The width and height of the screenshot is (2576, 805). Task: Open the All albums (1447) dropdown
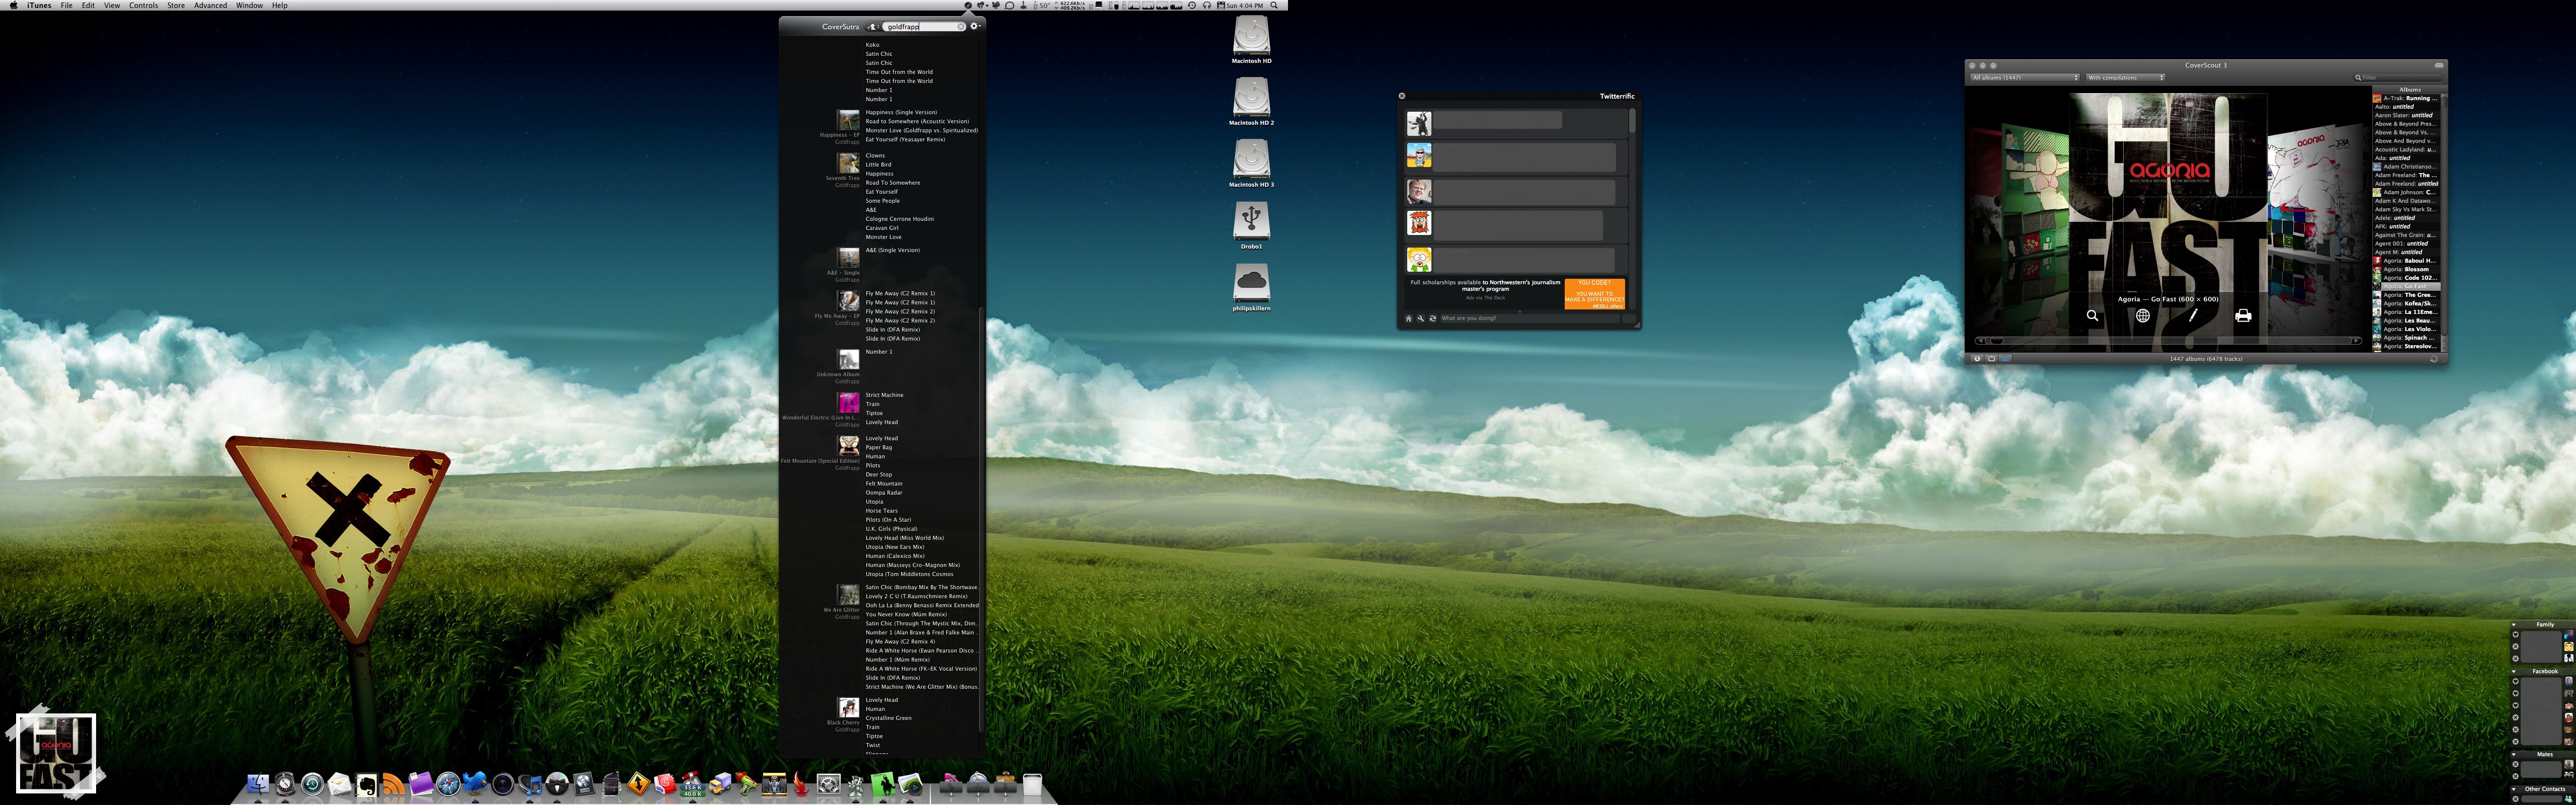2025,77
